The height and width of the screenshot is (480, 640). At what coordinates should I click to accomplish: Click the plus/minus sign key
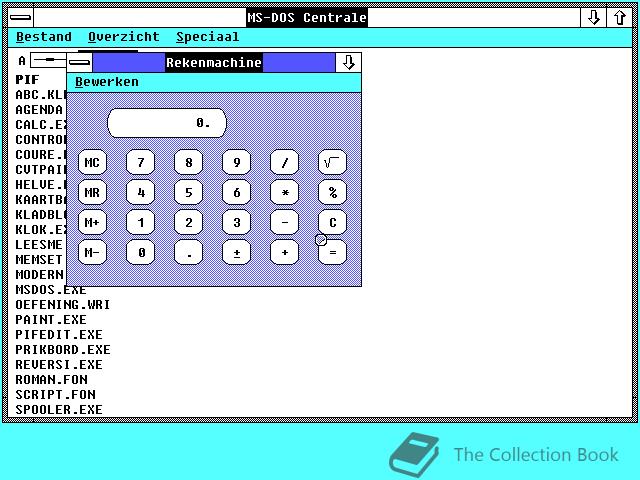pyautogui.click(x=236, y=252)
